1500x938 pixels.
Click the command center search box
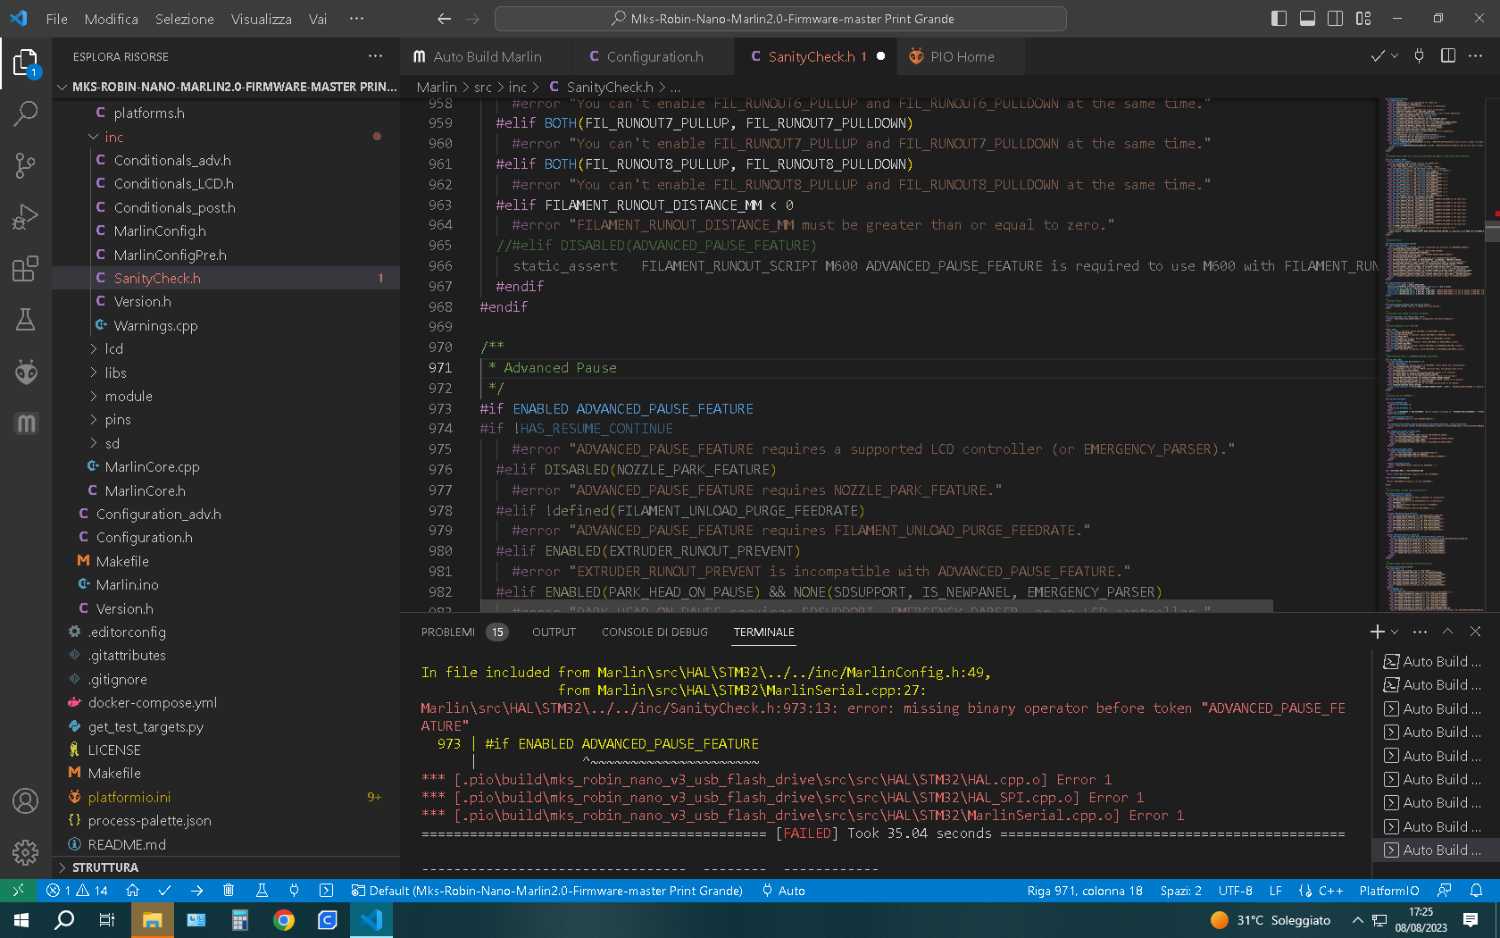click(x=780, y=19)
